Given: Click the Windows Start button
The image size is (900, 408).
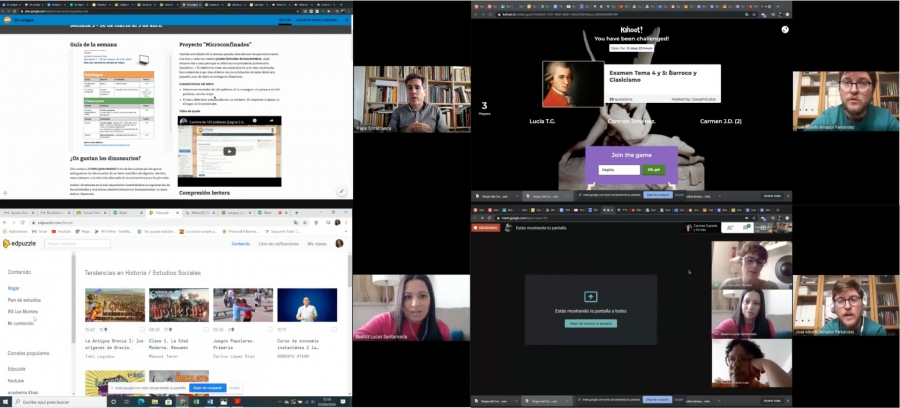Looking at the screenshot, I should (x=6, y=402).
